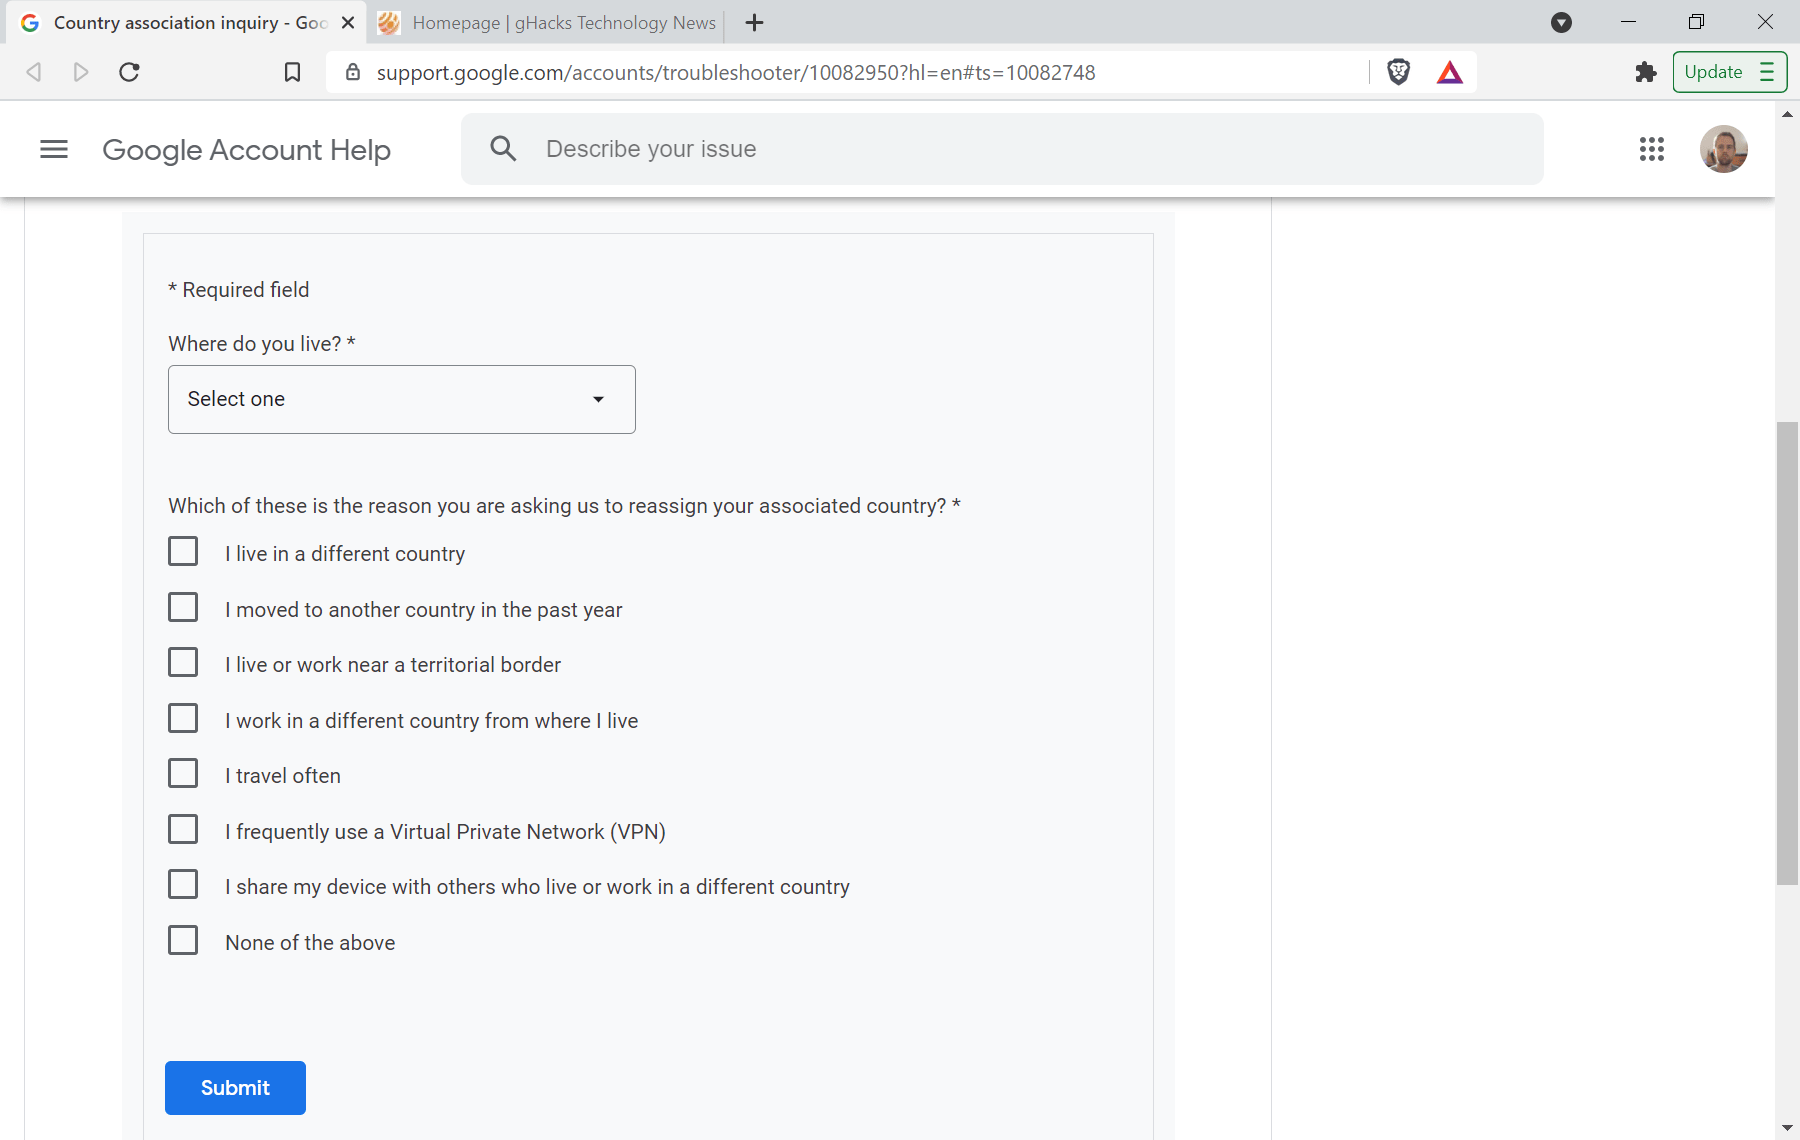This screenshot has width=1800, height=1140.
Task: Reload the current page
Action: pyautogui.click(x=129, y=71)
